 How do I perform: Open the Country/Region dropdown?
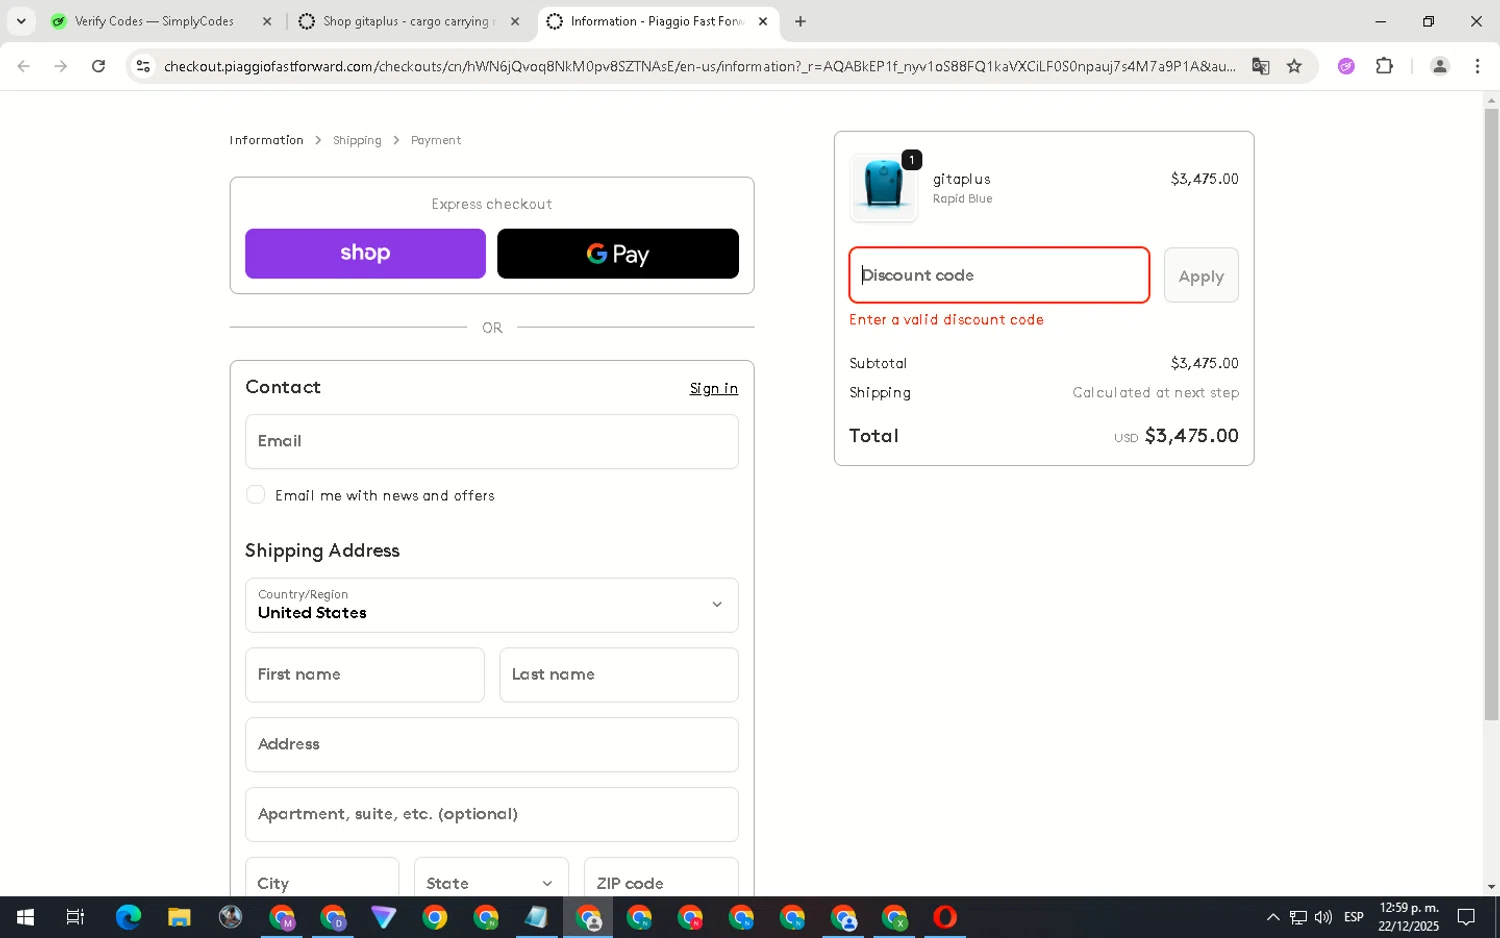492,605
